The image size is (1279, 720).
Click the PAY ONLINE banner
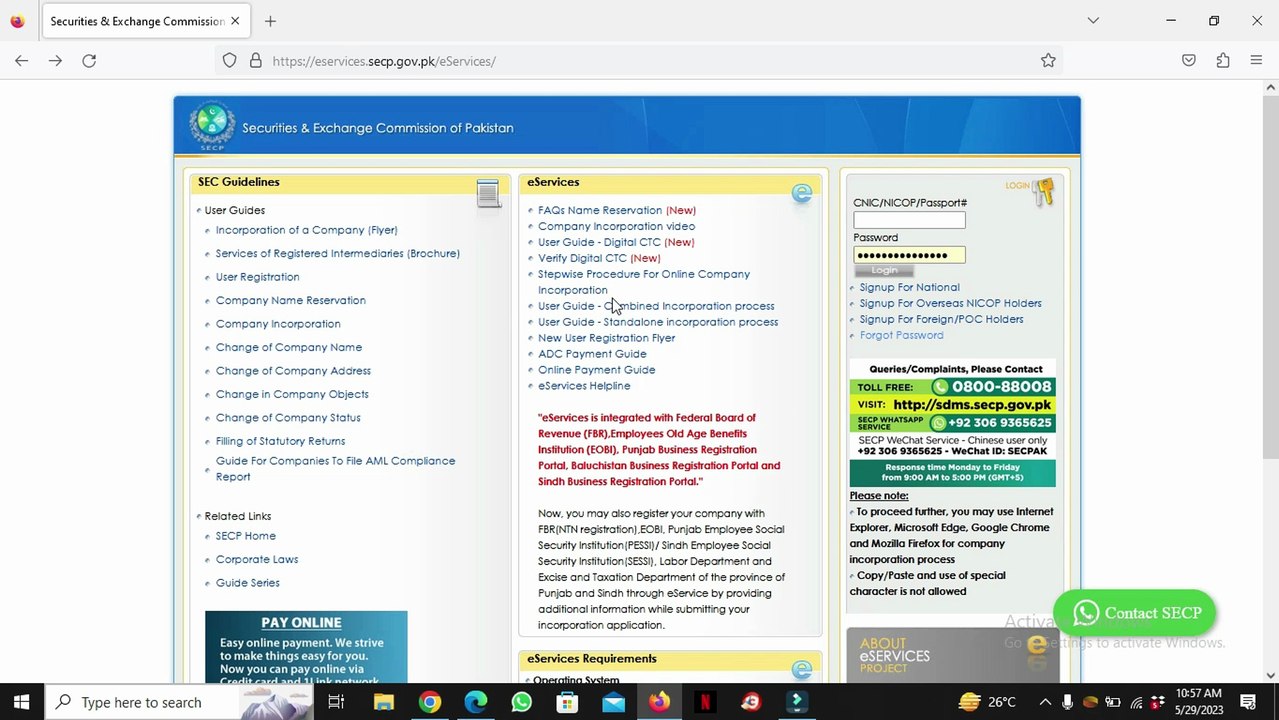pos(306,647)
